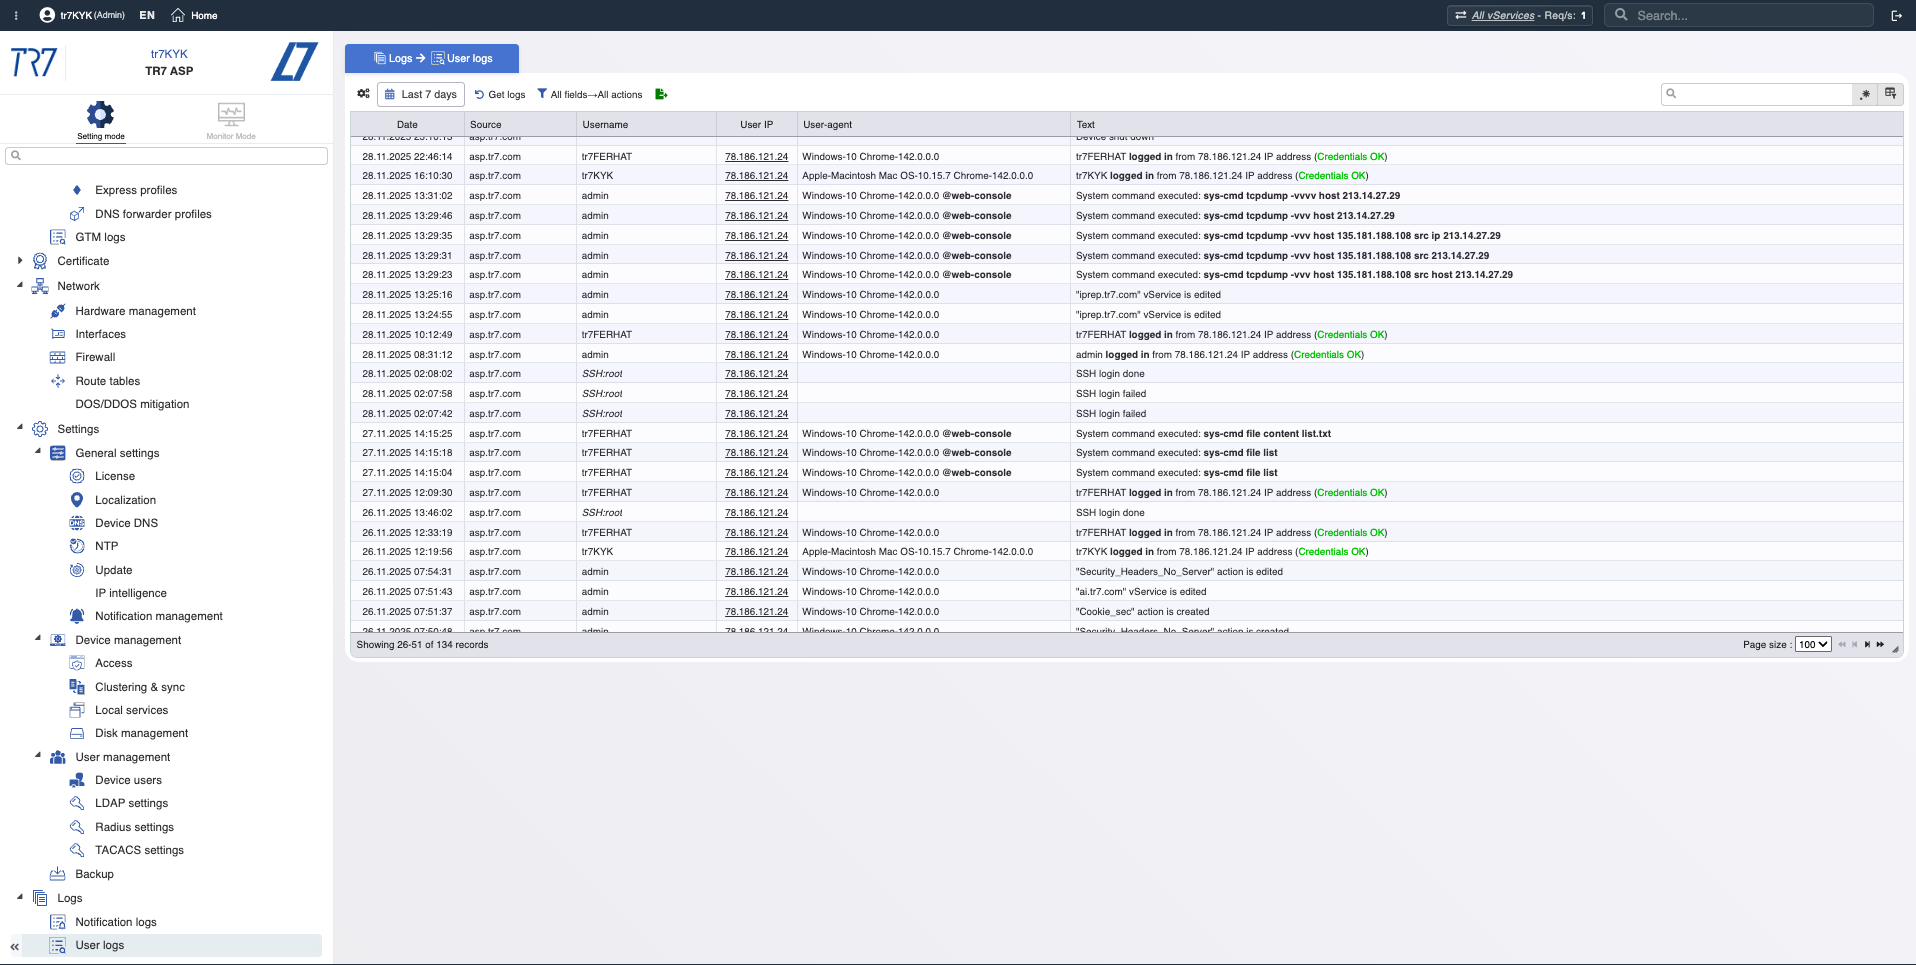The height and width of the screenshot is (965, 1916).
Task: Open Device DNS settings
Action: pos(126,523)
